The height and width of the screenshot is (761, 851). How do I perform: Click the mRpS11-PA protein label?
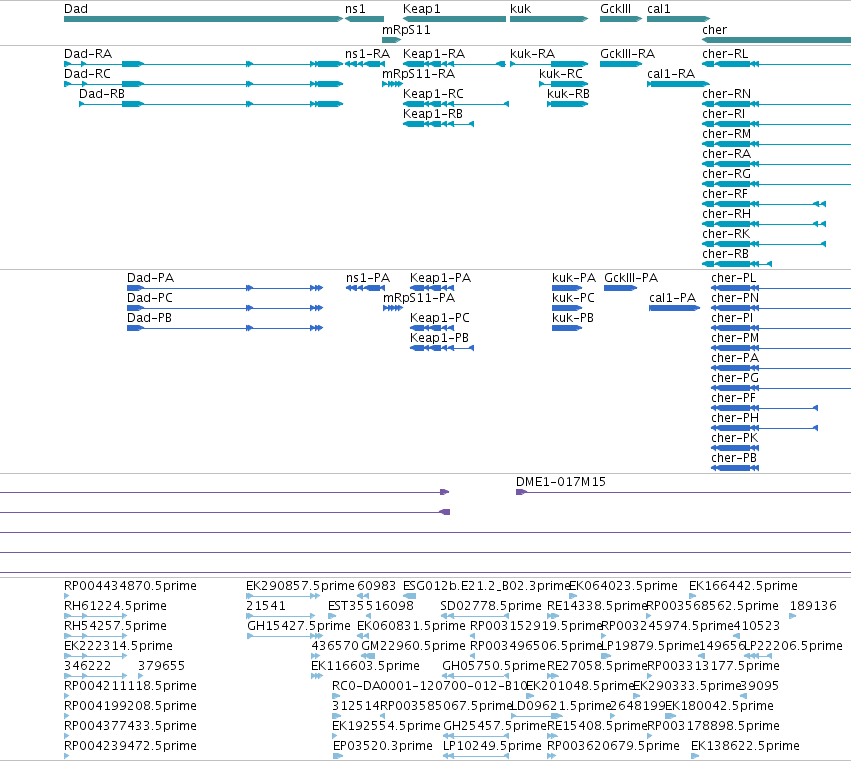pyautogui.click(x=419, y=298)
